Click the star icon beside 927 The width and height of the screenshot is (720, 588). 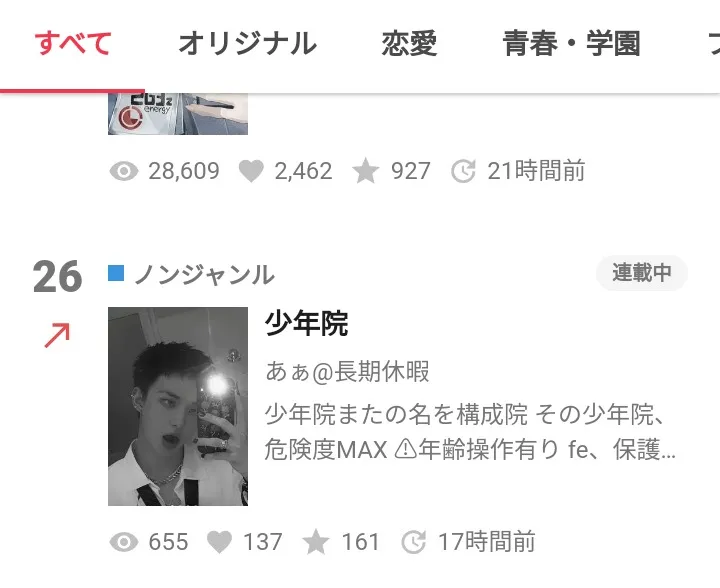(x=366, y=171)
